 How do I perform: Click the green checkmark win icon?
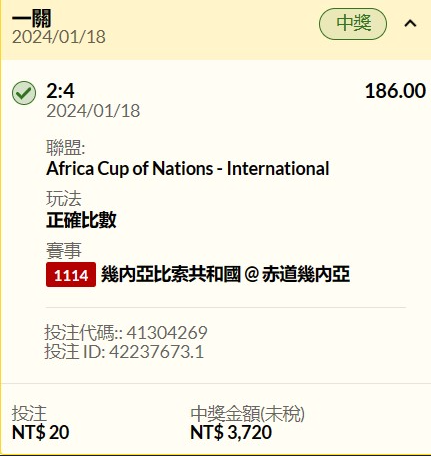[24, 93]
